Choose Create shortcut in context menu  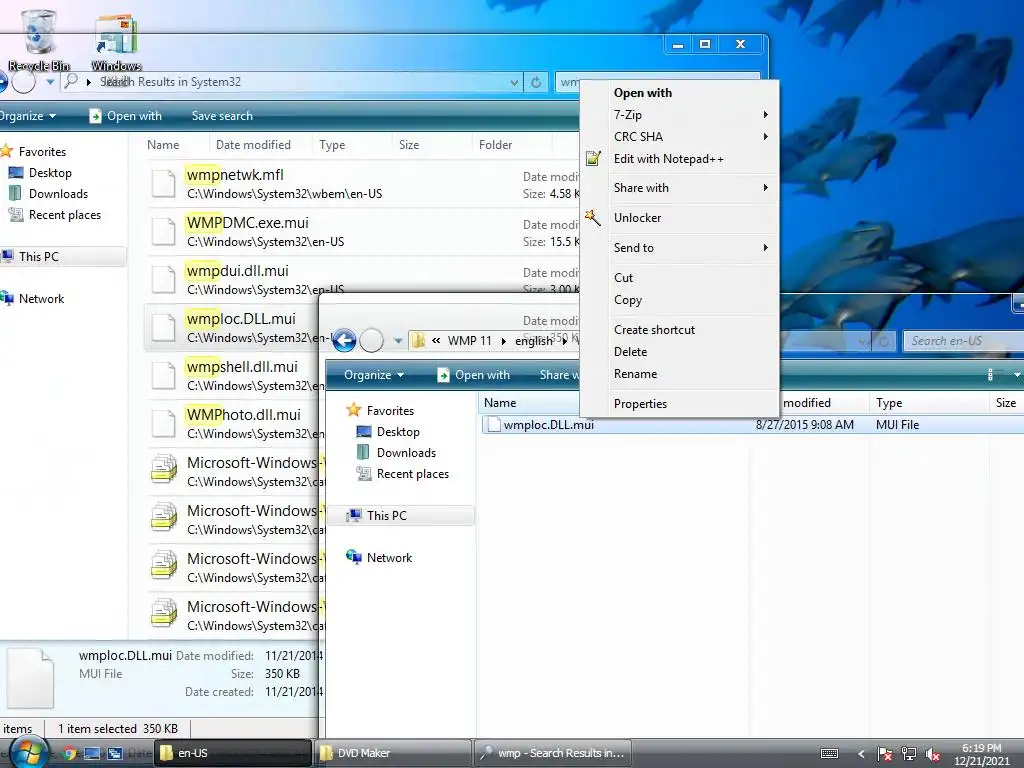pos(679,330)
